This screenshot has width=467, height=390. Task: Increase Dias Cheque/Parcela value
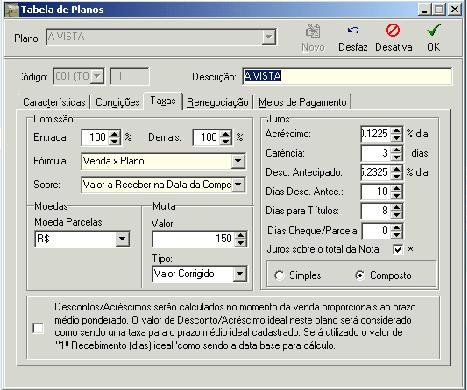(x=396, y=227)
